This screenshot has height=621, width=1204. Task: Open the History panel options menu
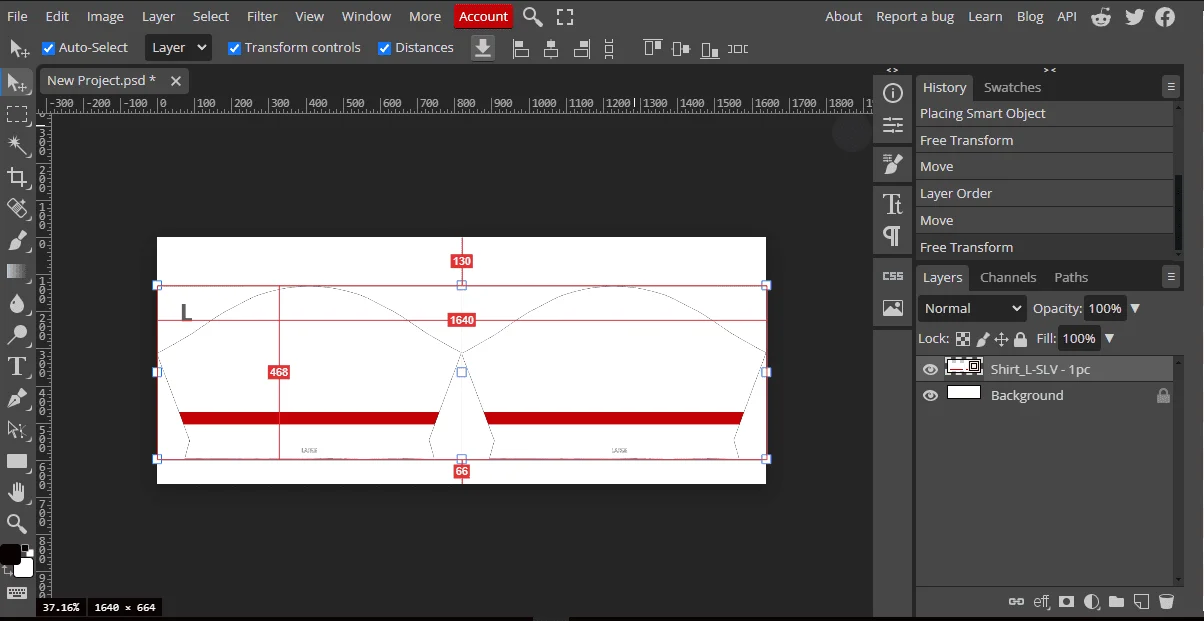coord(1171,87)
